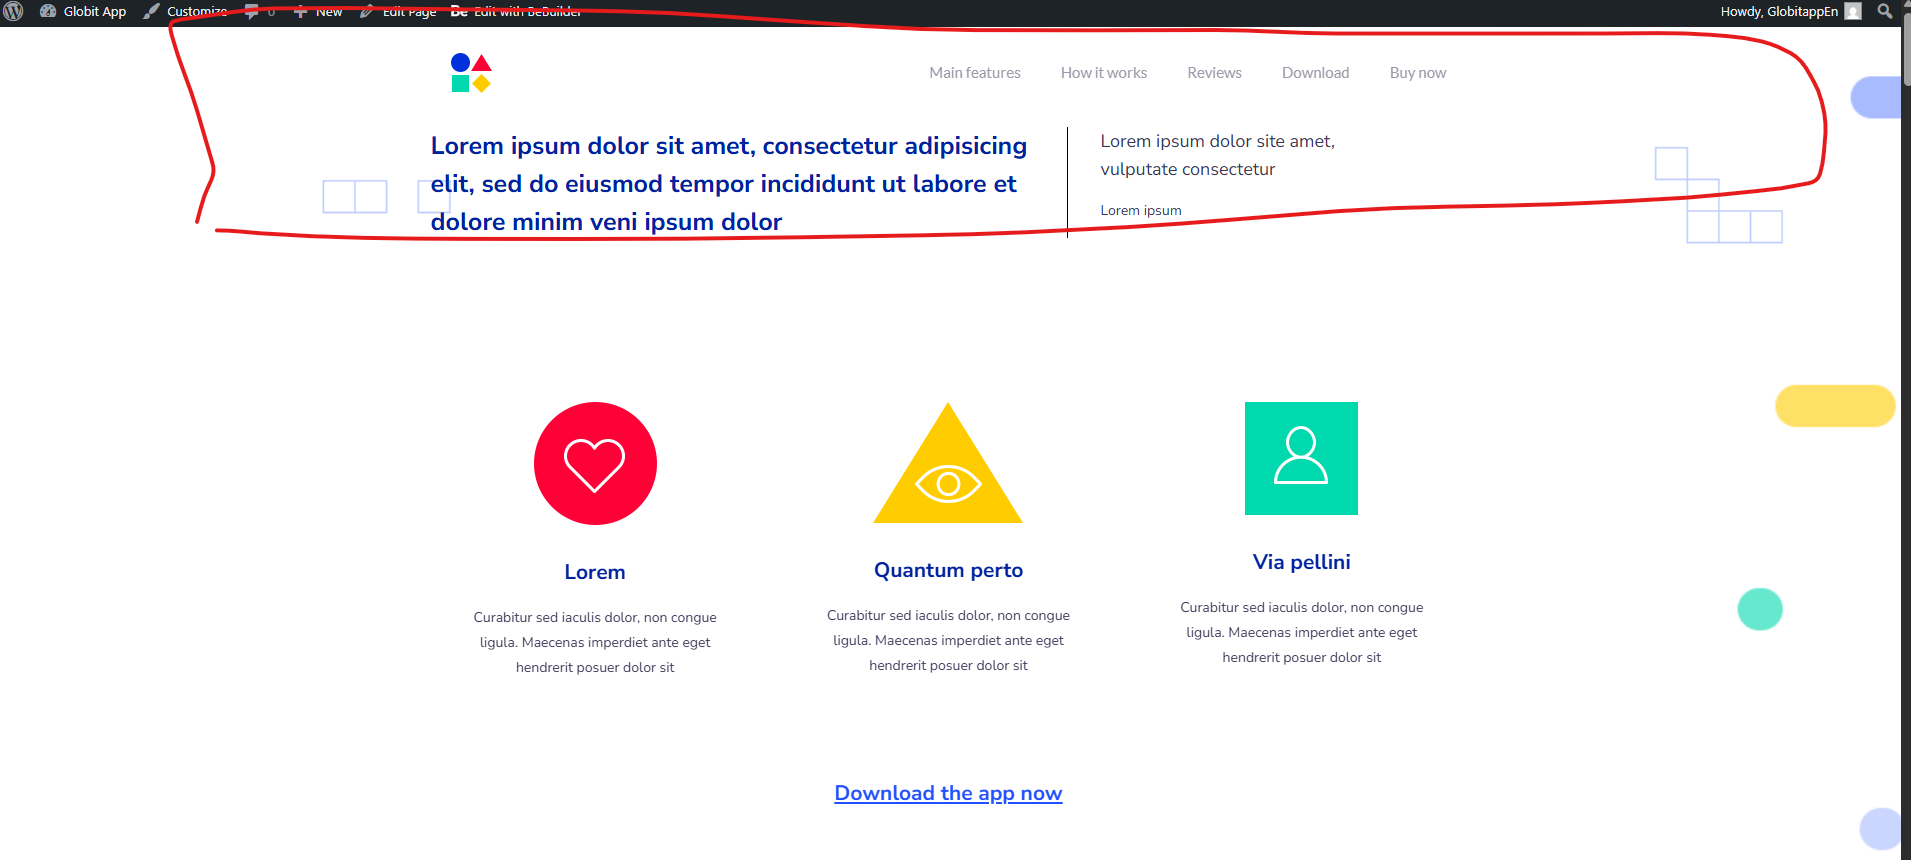Click the WordPress logo in admin bar
The image size is (1911, 860).
click(13, 12)
